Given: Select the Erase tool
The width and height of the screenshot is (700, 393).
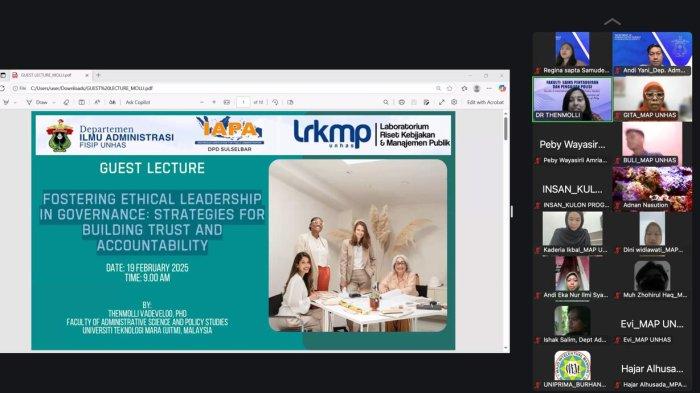Looking at the screenshot, I should point(66,102).
